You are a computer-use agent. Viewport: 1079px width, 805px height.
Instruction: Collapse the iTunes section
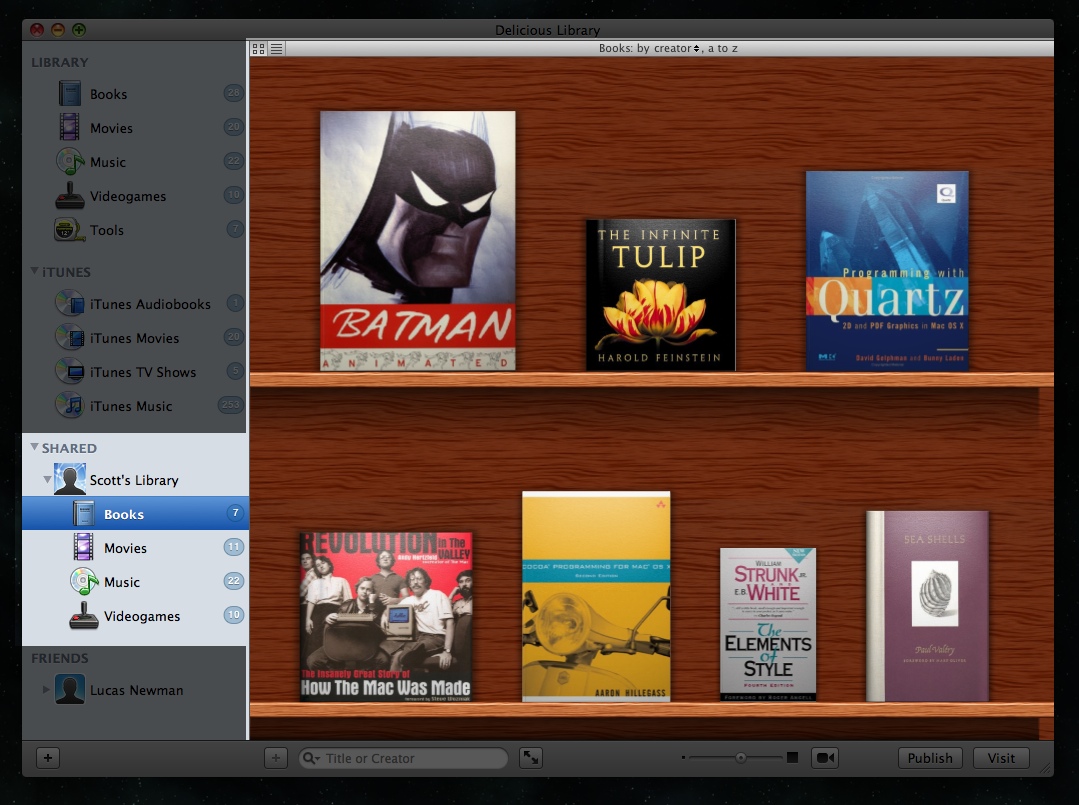click(x=34, y=271)
